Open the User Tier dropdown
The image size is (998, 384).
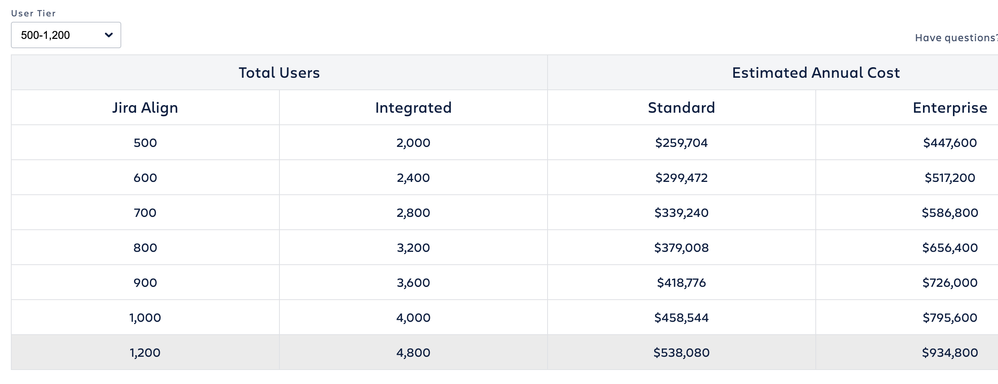66,35
